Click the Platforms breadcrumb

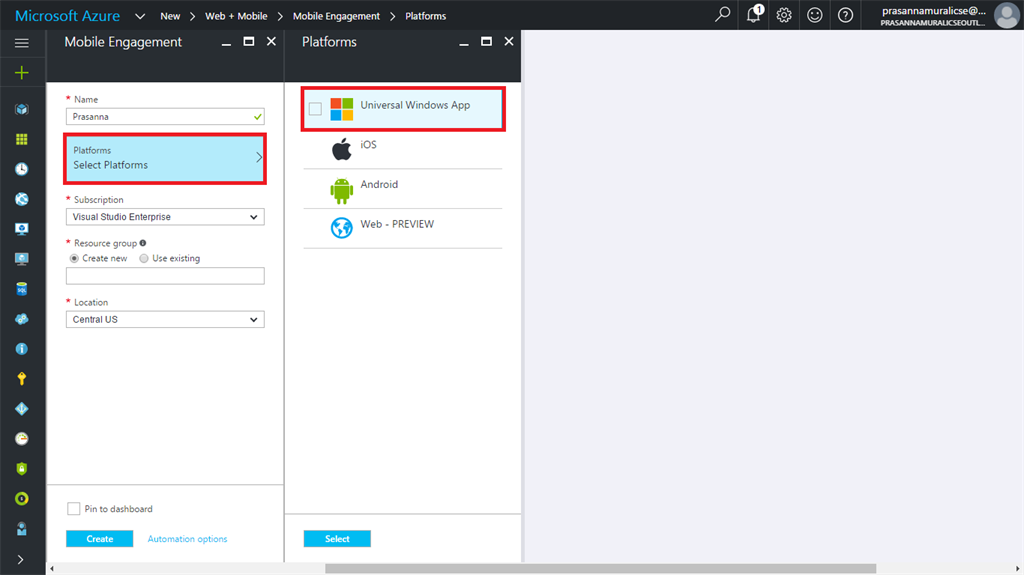click(x=425, y=16)
